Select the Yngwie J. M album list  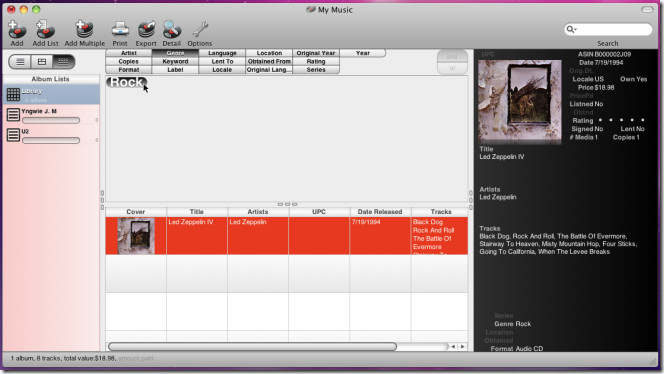tap(51, 115)
